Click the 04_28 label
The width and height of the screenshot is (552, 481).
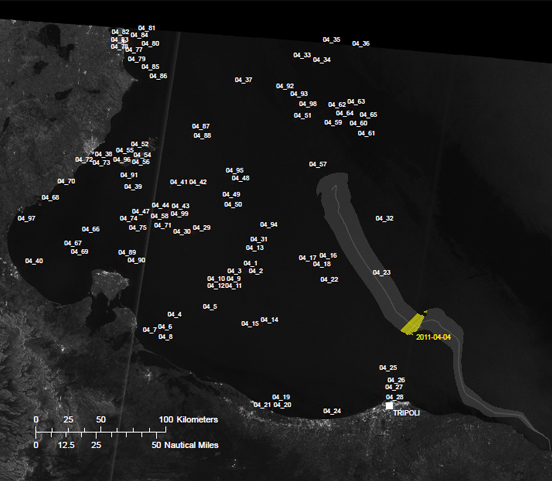(395, 397)
